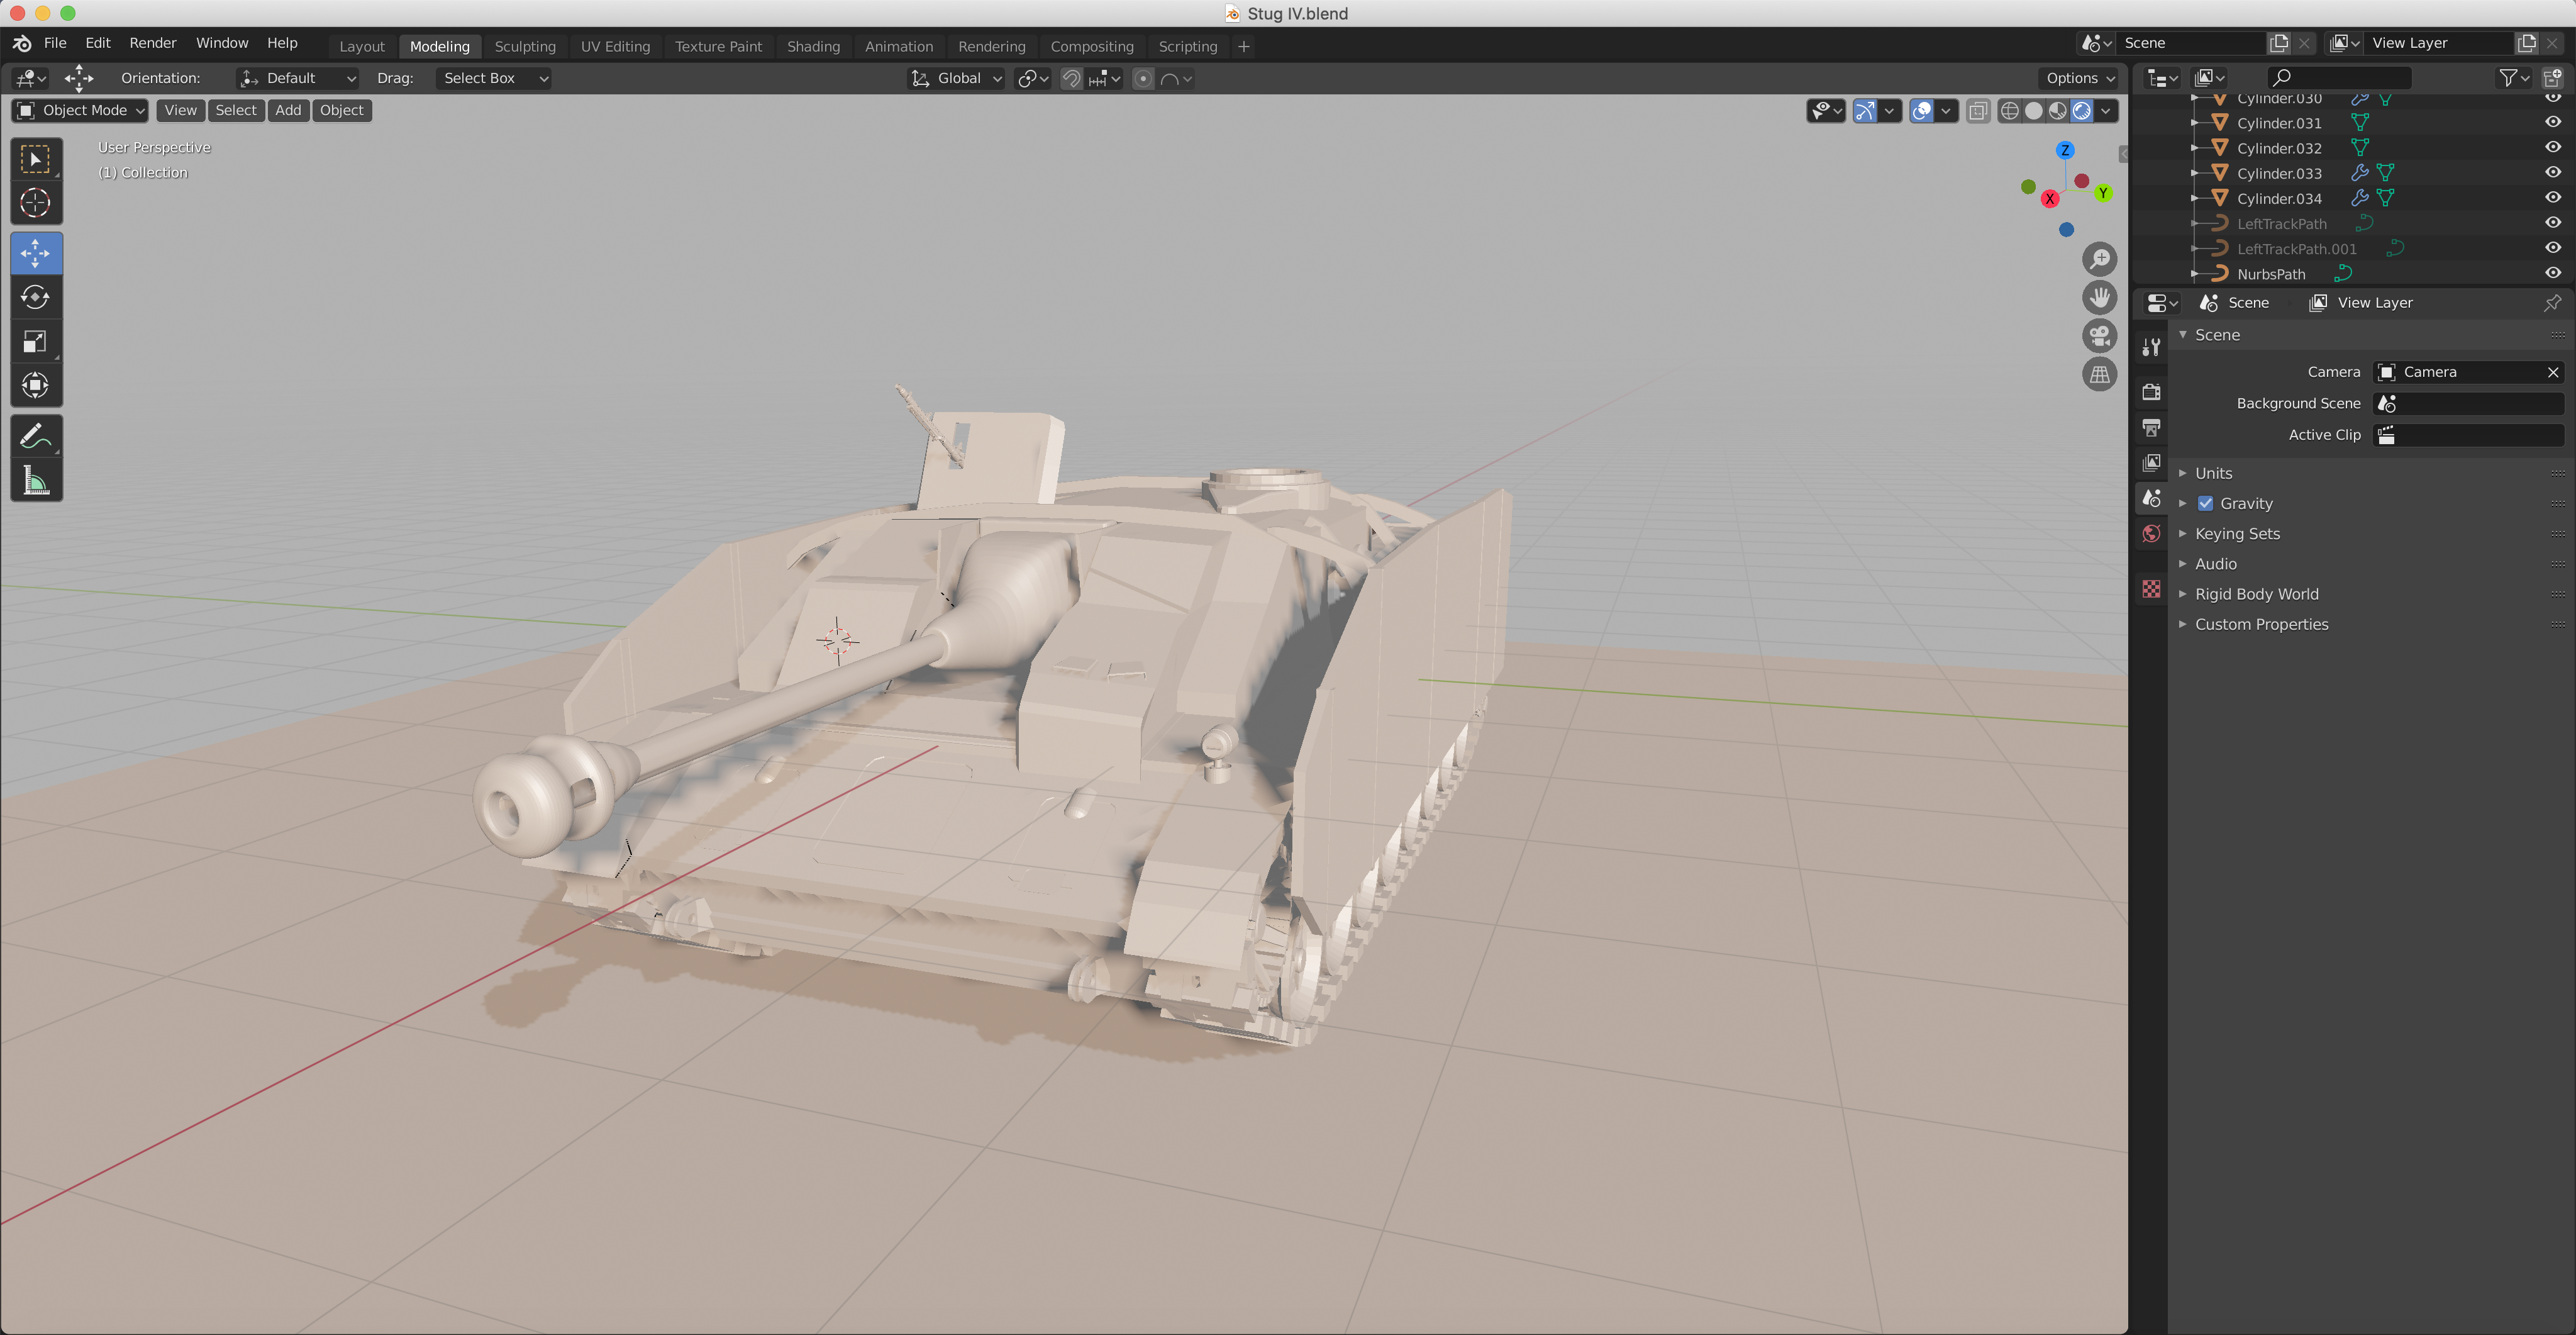Select the Rotate tool in the toolbar
The image size is (2576, 1335).
[36, 297]
